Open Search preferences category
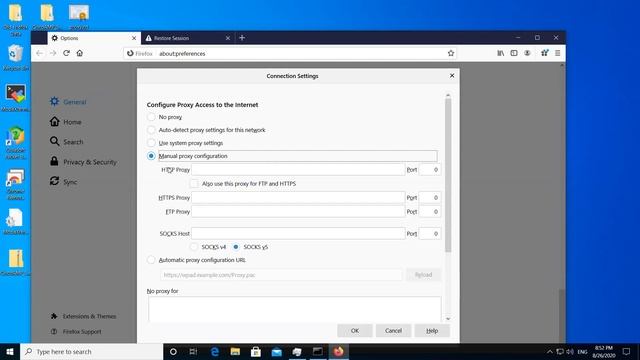The height and width of the screenshot is (360, 640). tap(67, 142)
